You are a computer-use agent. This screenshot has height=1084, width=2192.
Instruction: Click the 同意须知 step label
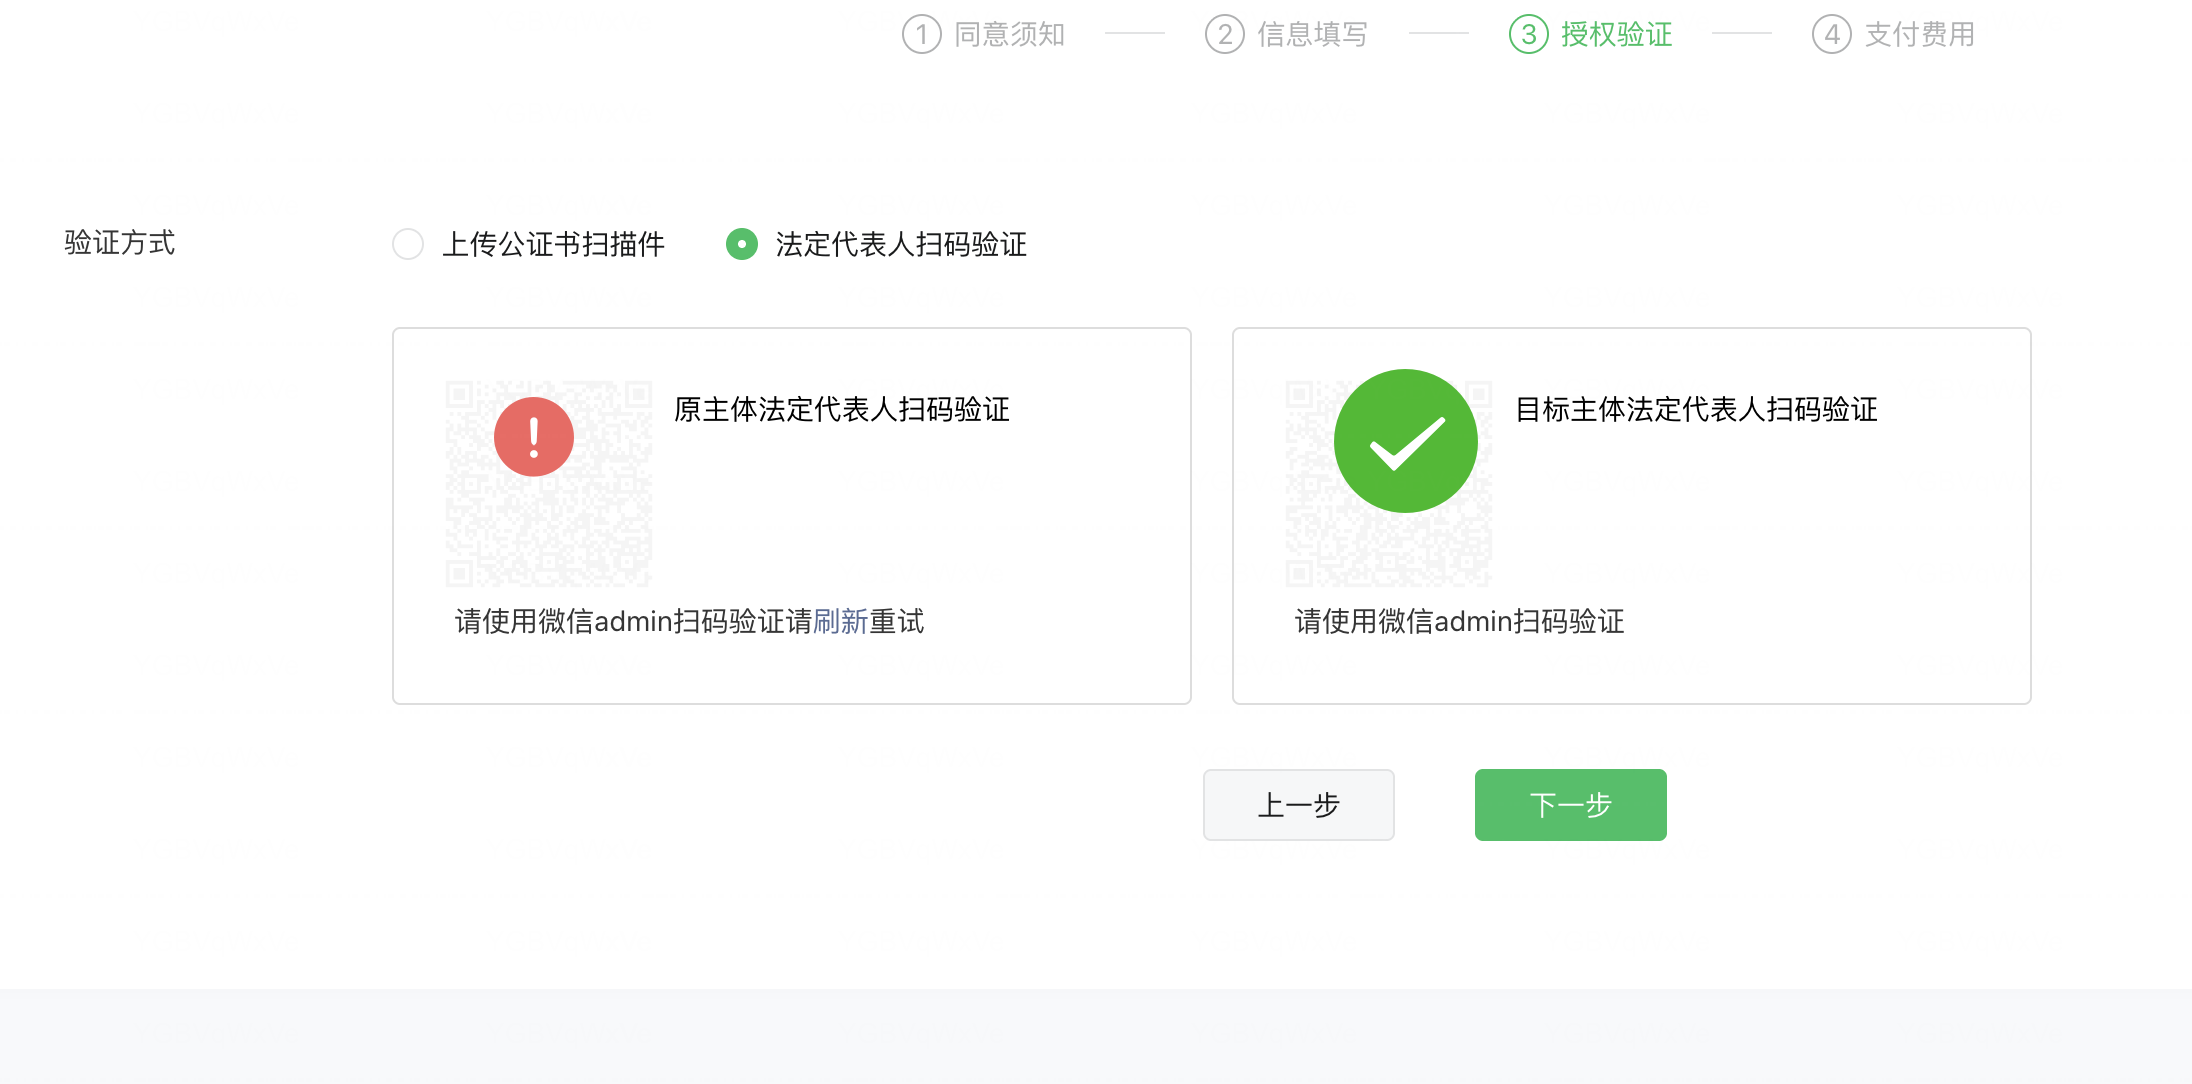pos(1009,35)
